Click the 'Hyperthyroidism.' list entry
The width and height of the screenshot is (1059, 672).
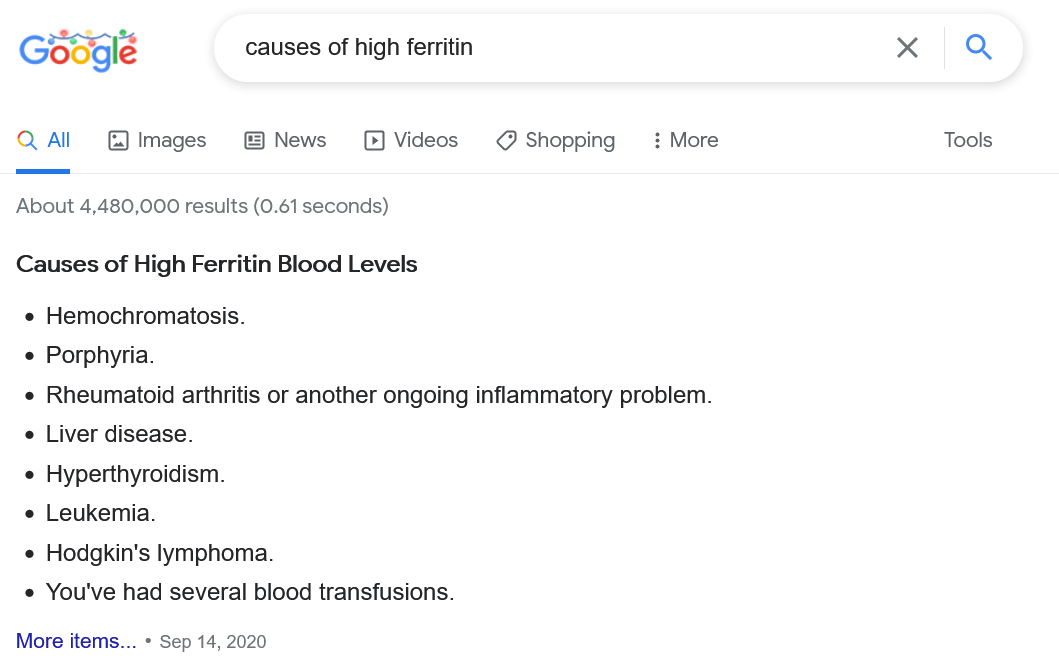[x=135, y=474]
